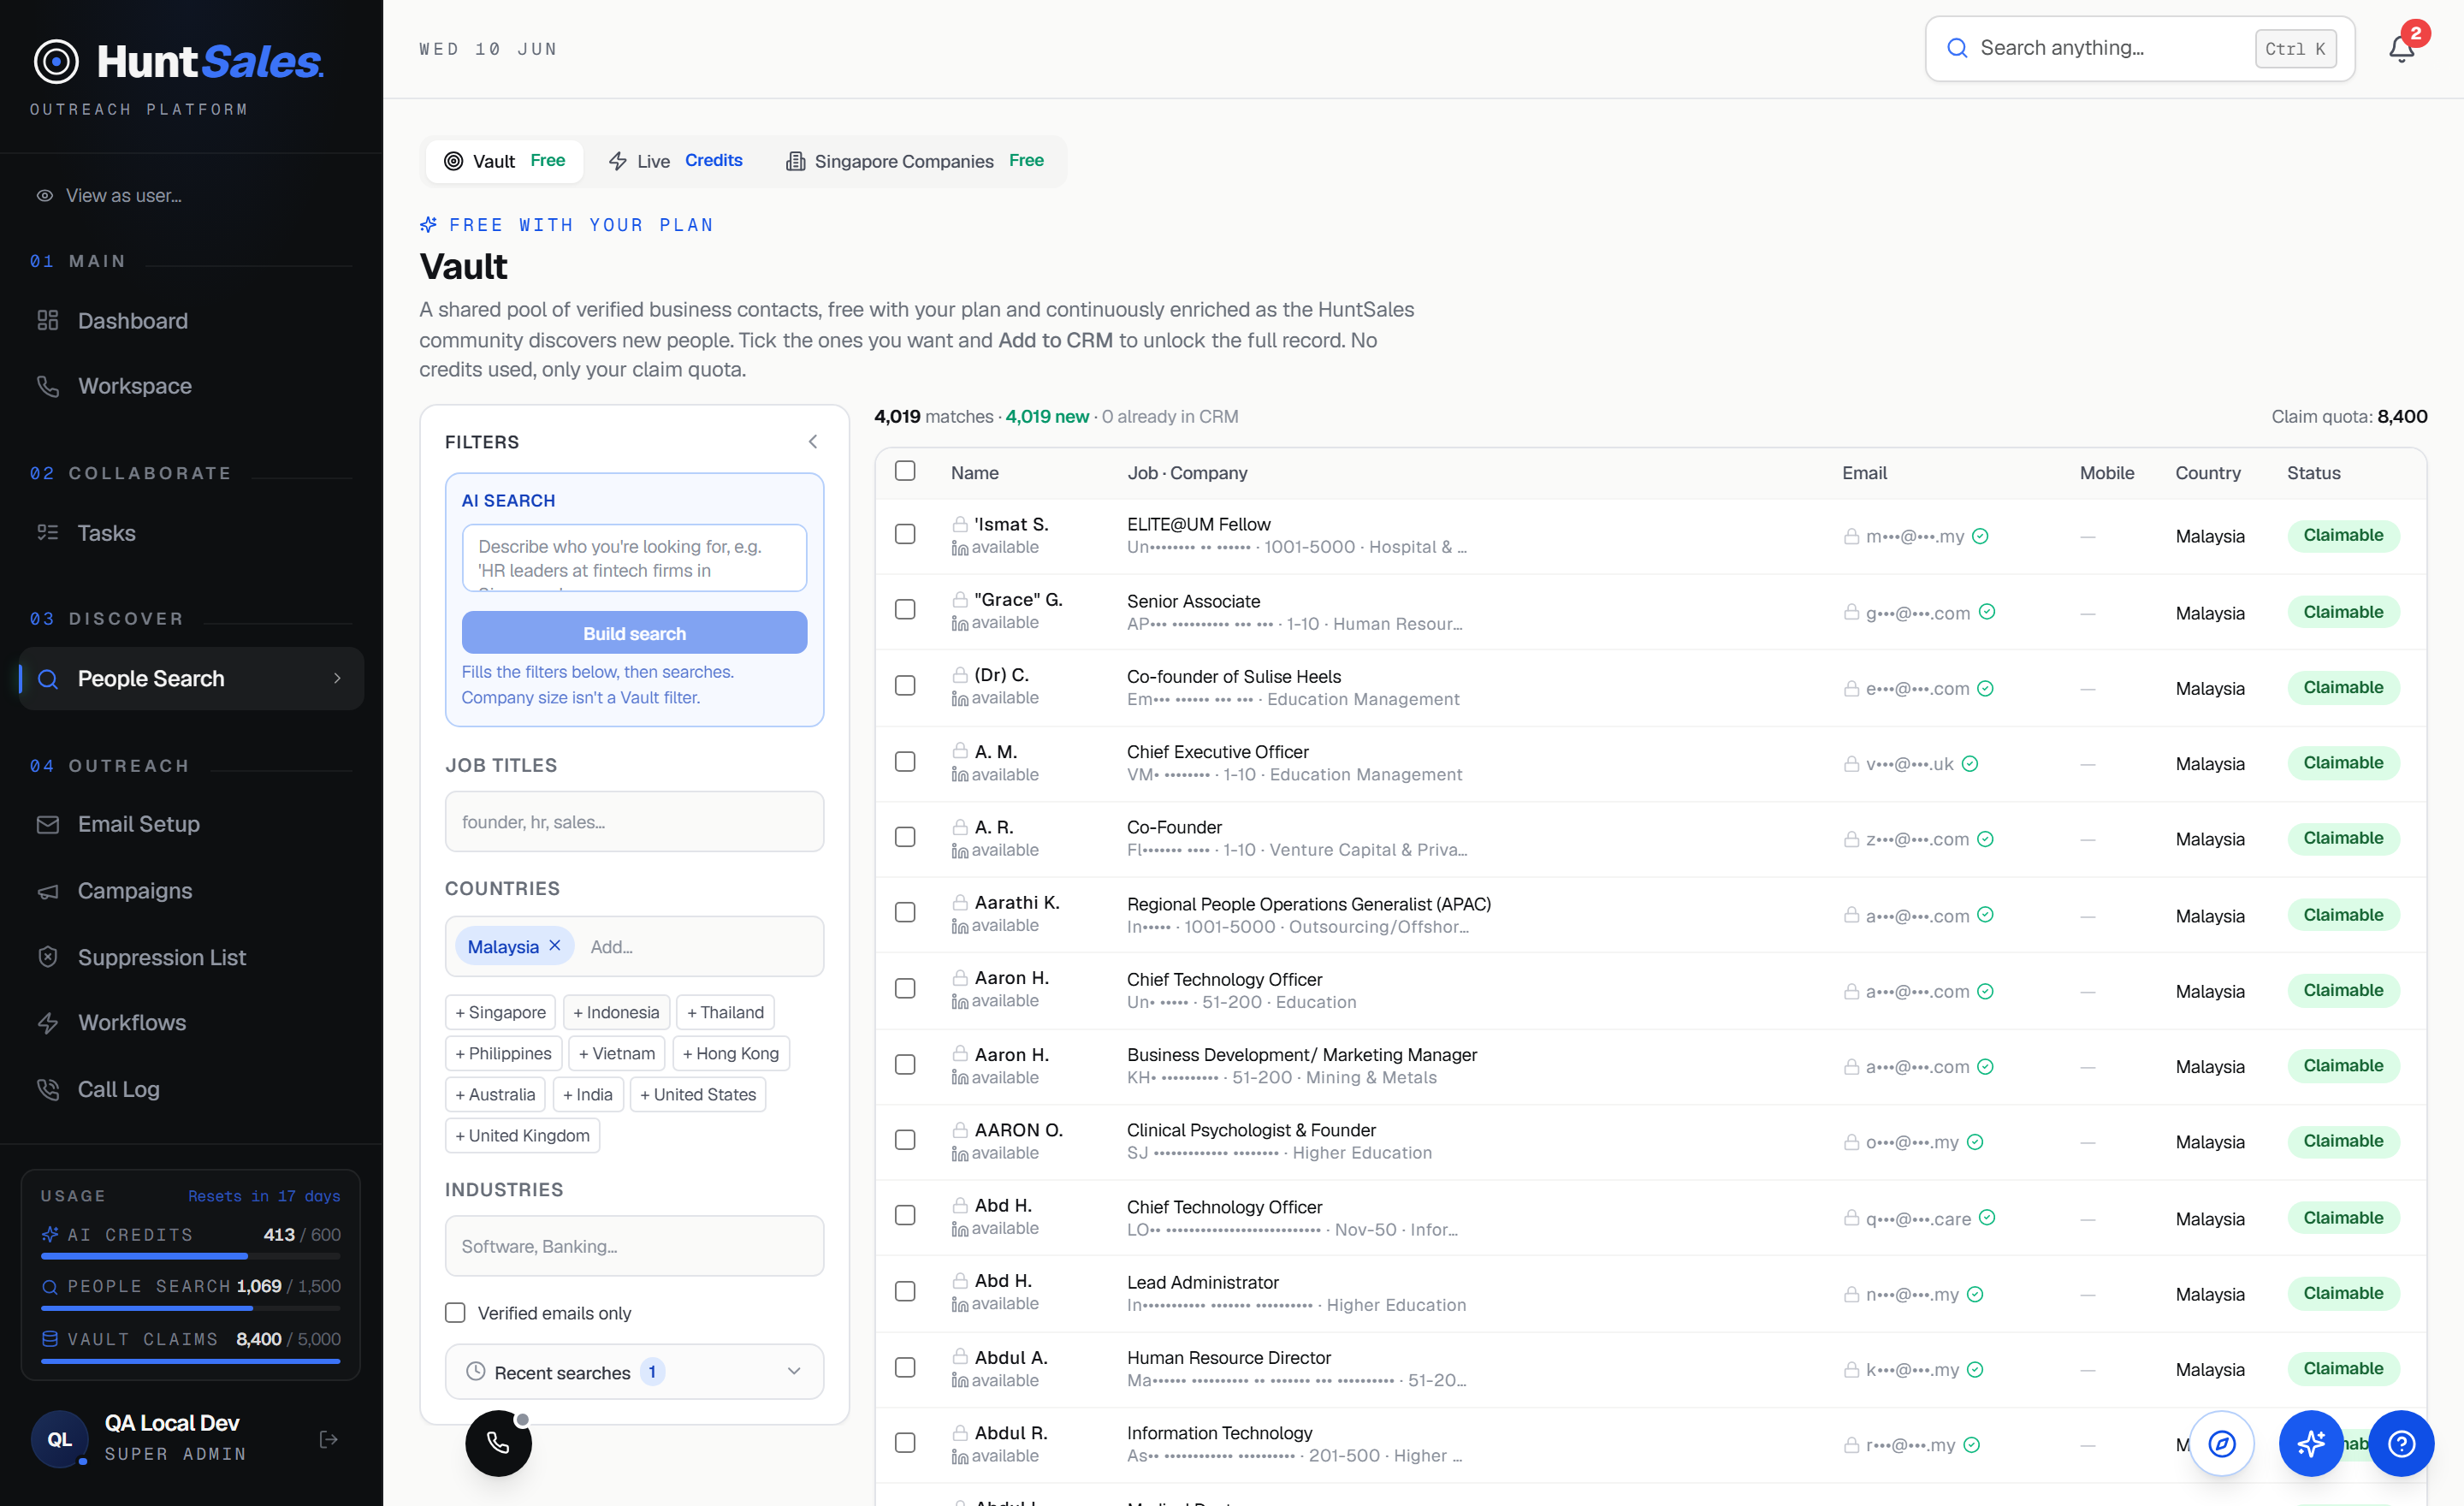Image resolution: width=2464 pixels, height=1506 pixels.
Task: Click the Call Log phone icon
Action: (x=48, y=1088)
